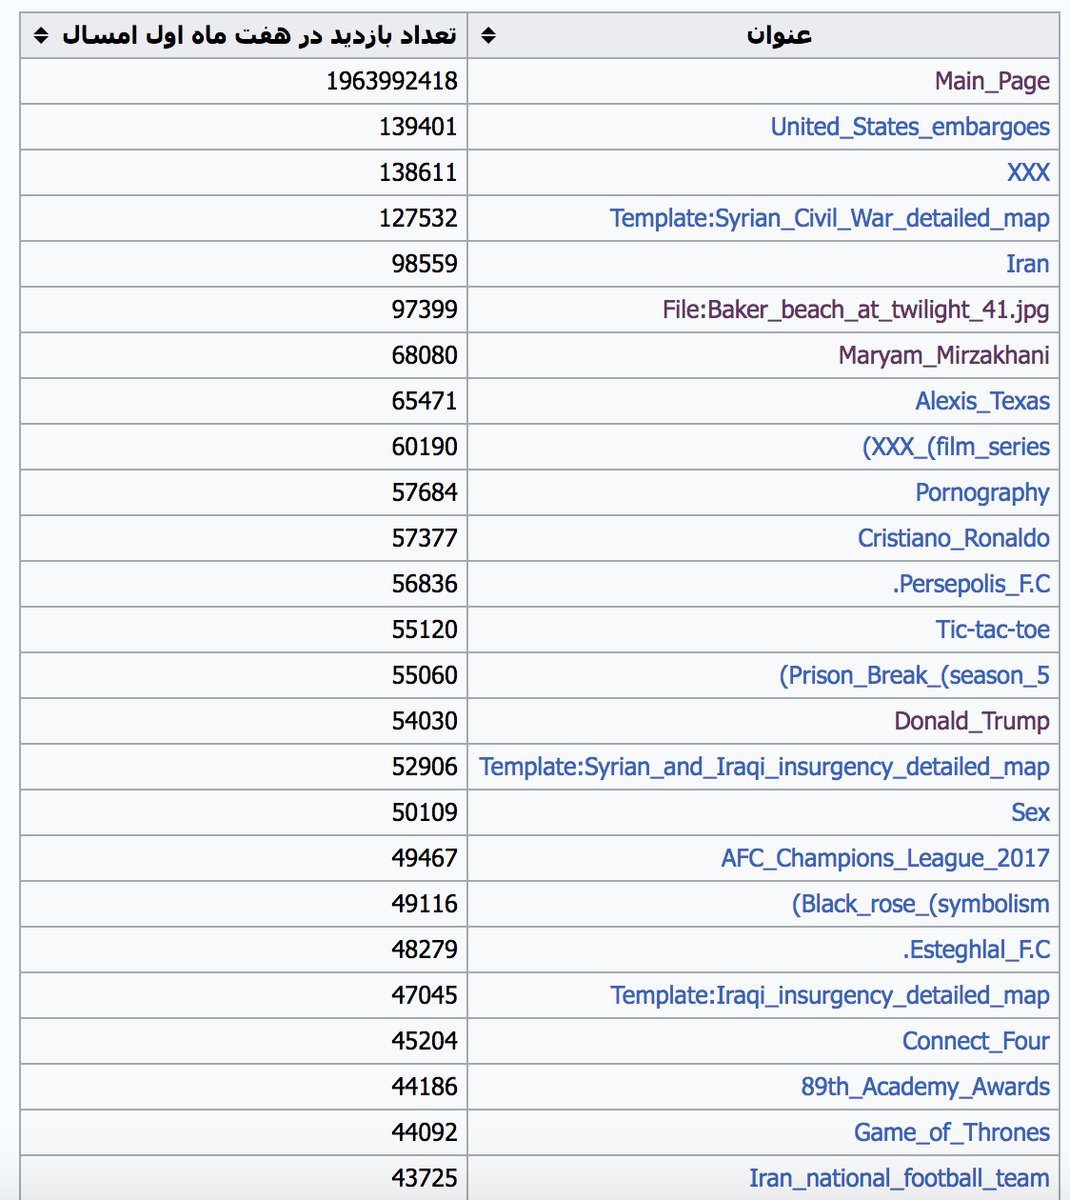The height and width of the screenshot is (1200, 1070).
Task: Select the value 97399
Action: pos(425,310)
